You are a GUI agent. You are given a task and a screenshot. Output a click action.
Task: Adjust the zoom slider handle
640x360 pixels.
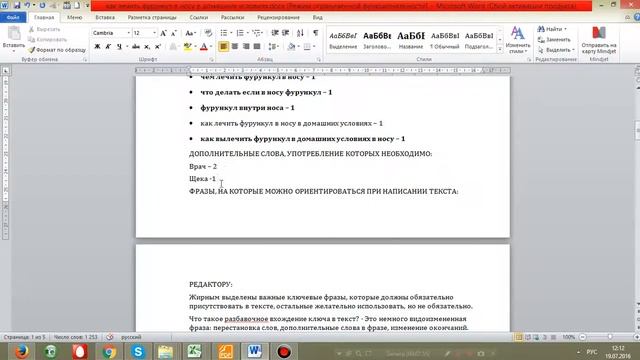[610, 337]
